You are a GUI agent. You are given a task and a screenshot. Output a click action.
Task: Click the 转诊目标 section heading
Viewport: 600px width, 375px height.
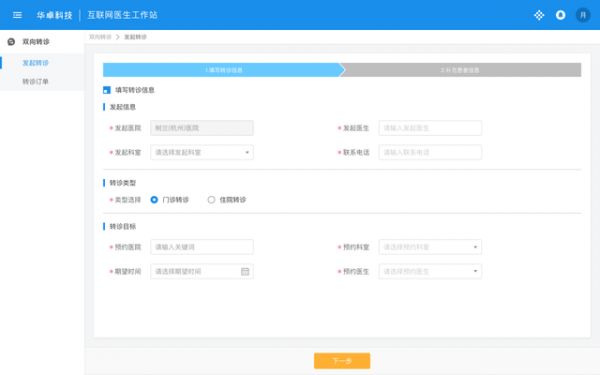point(122,227)
